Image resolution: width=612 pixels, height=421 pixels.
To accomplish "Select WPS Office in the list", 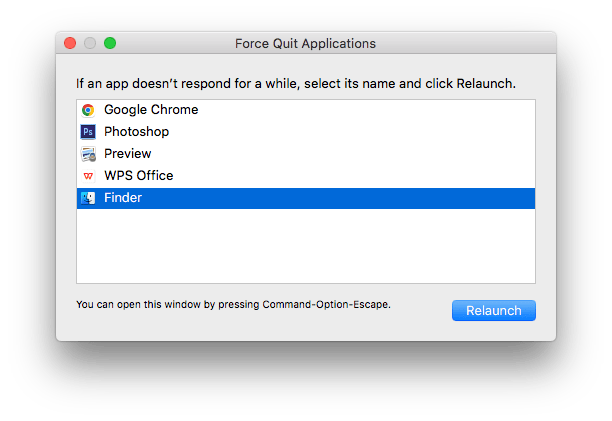I will pyautogui.click(x=138, y=176).
